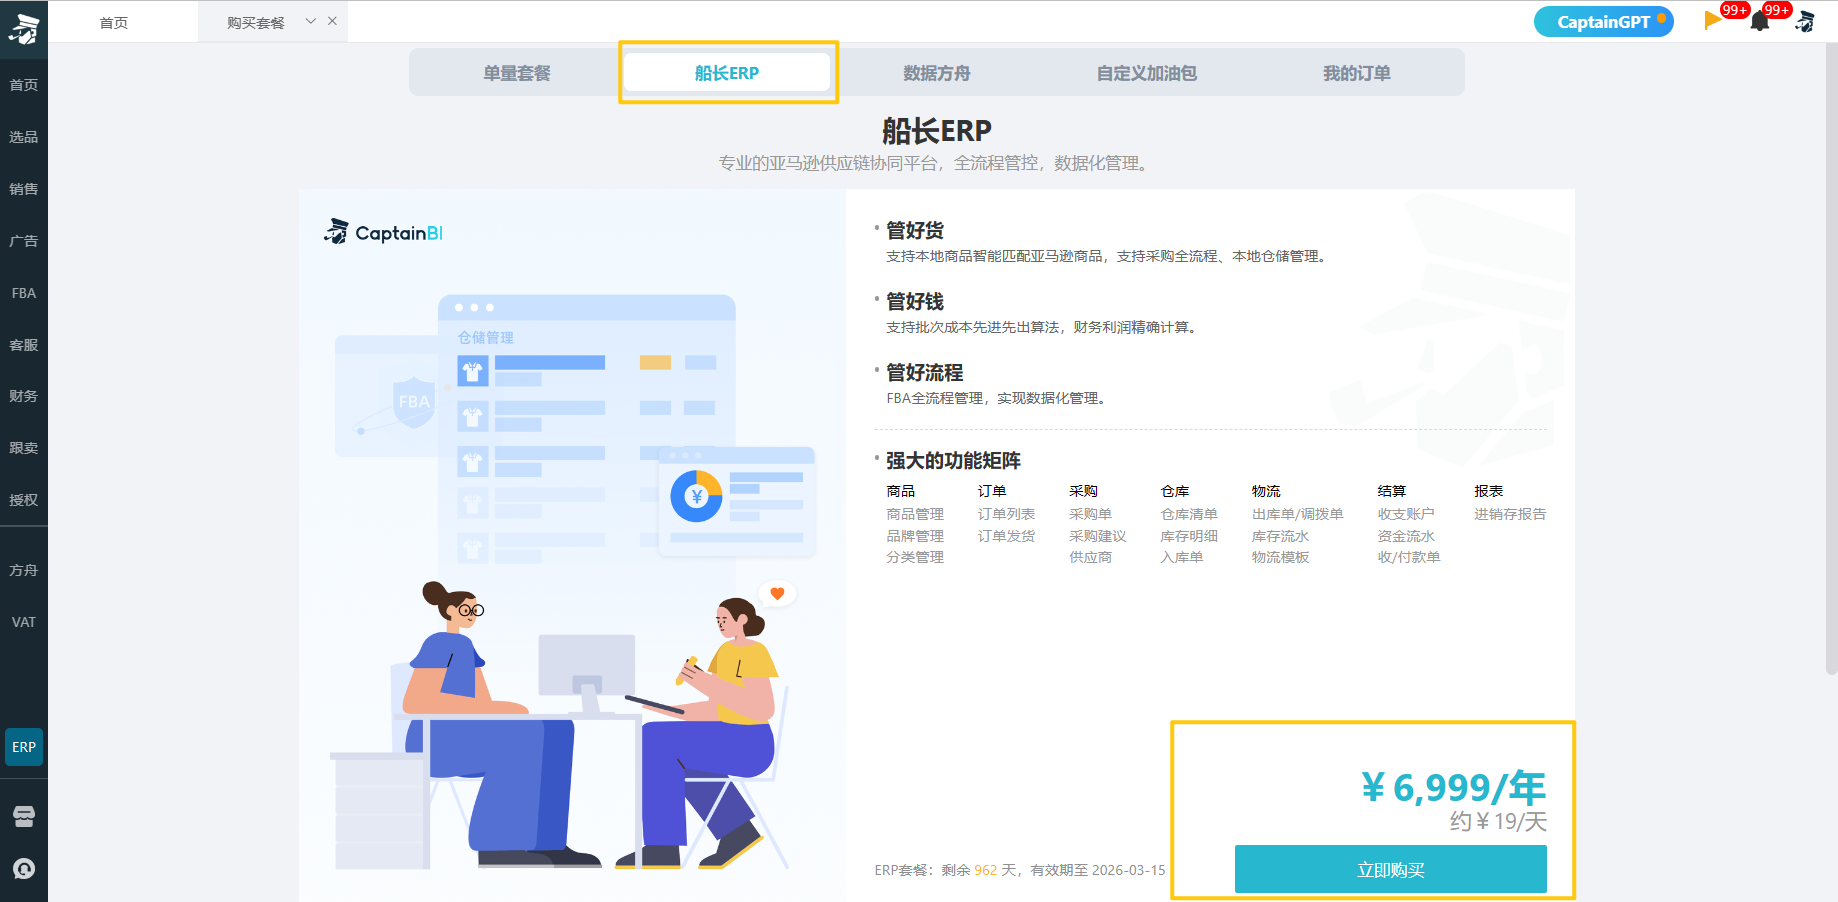Screen dimensions: 1838x902
Task: Open 广告 in the left sidebar
Action: coord(24,241)
